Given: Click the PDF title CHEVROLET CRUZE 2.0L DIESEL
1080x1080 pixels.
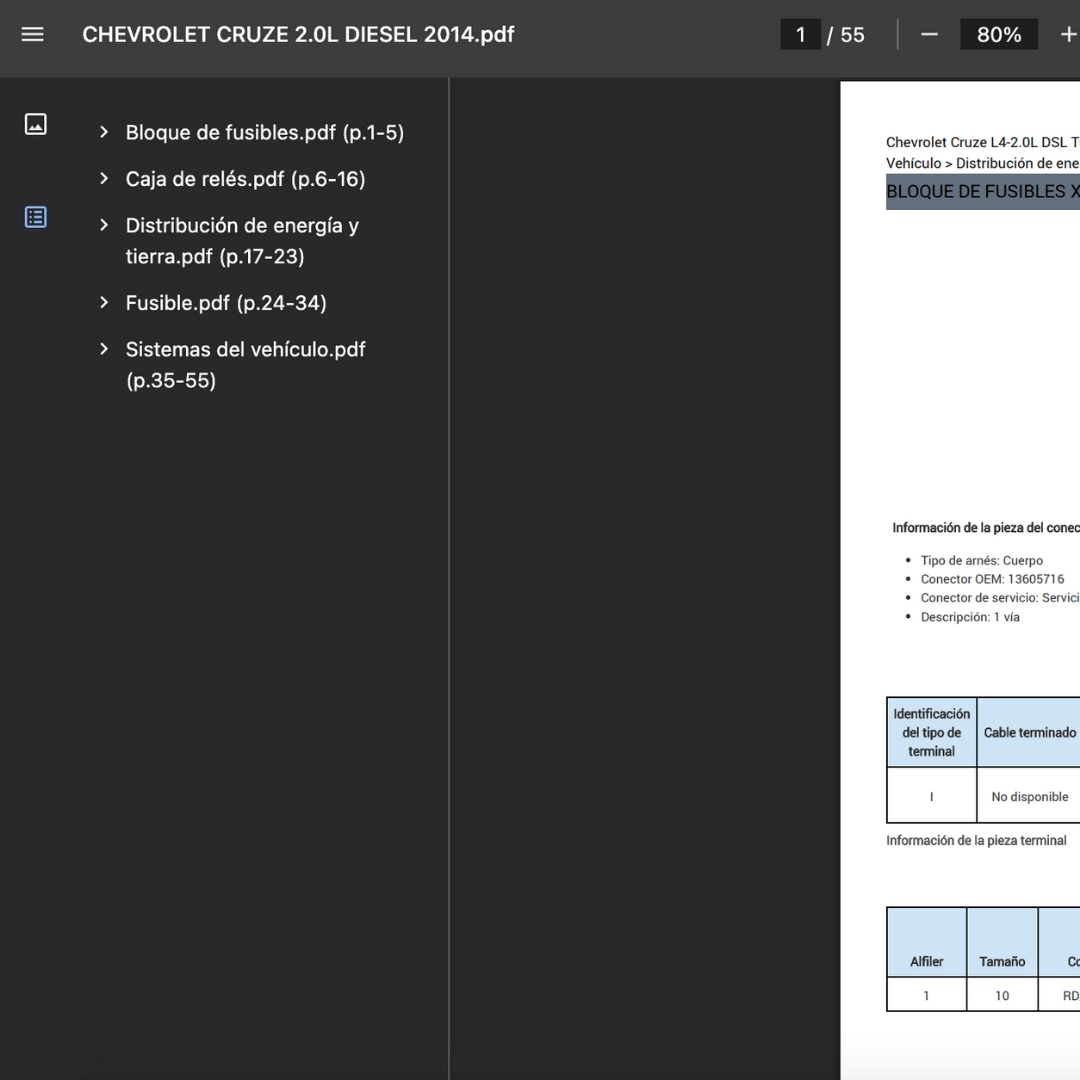Looking at the screenshot, I should point(298,34).
